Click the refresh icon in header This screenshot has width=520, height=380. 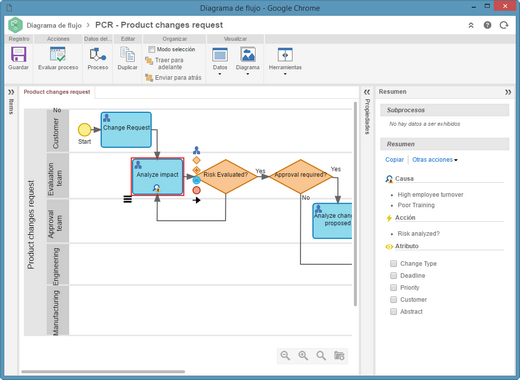pos(504,25)
